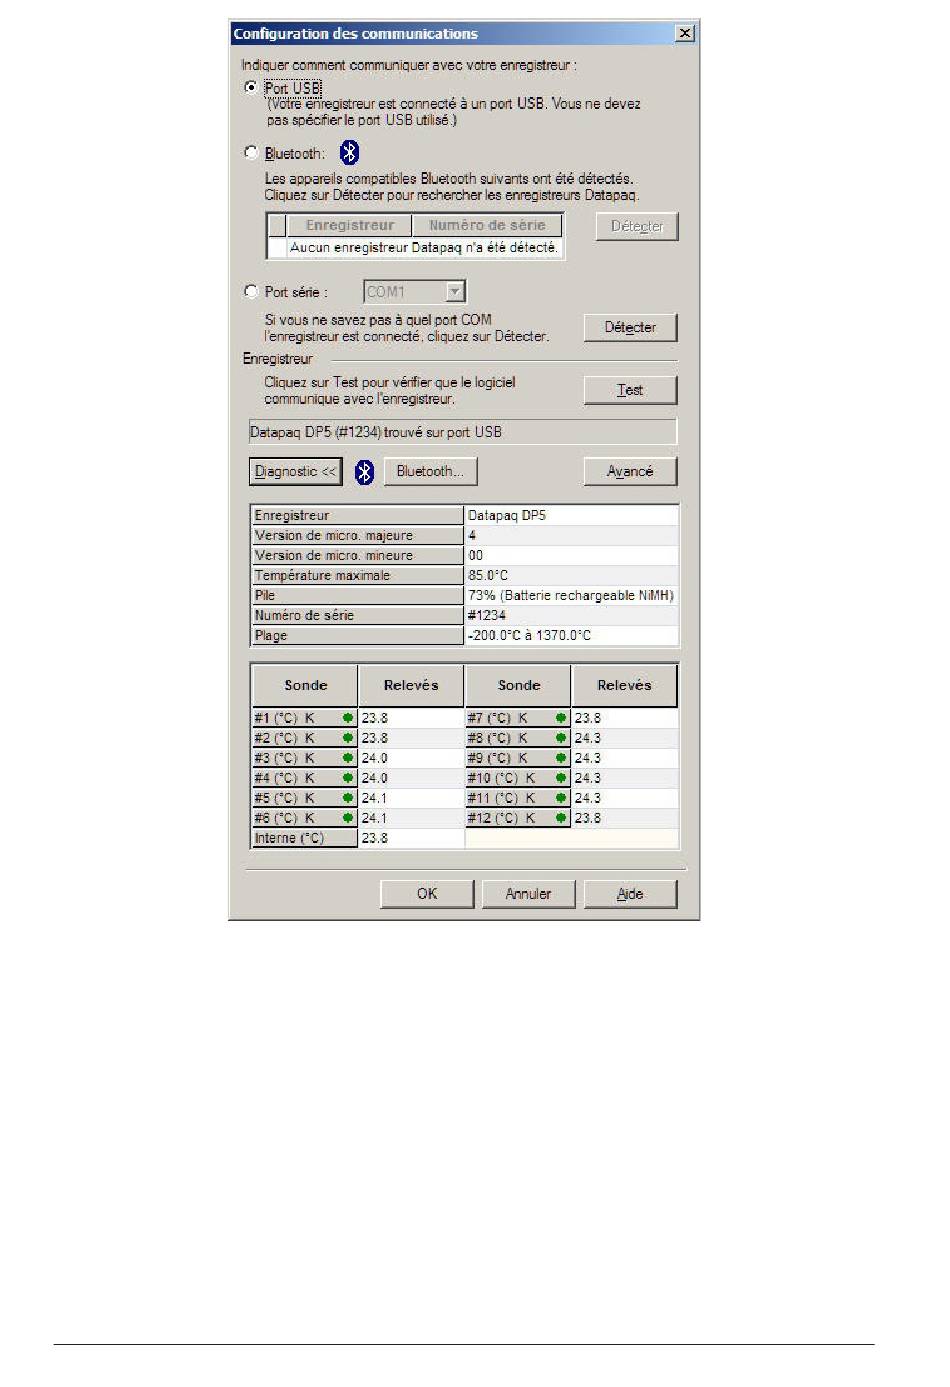Click the Numéro de série column header
Image resolution: width=950 pixels, height=1387 pixels.
tap(487, 225)
